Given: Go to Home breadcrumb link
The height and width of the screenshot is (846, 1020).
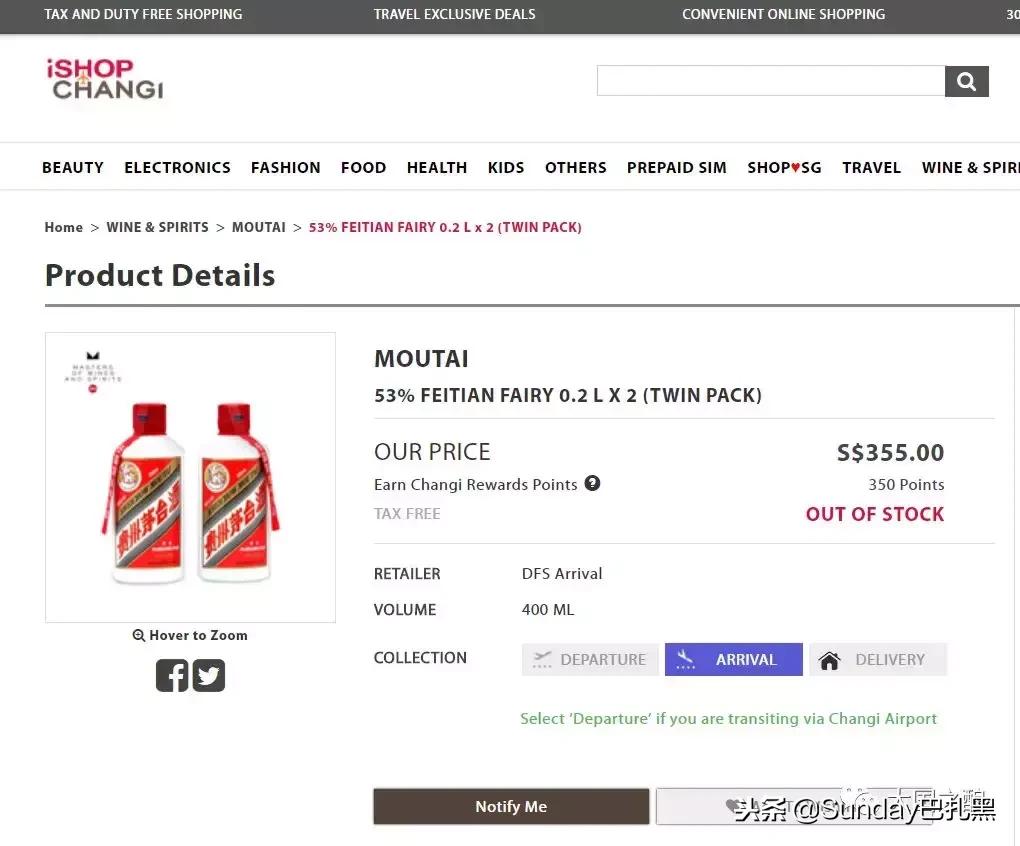Looking at the screenshot, I should [64, 227].
